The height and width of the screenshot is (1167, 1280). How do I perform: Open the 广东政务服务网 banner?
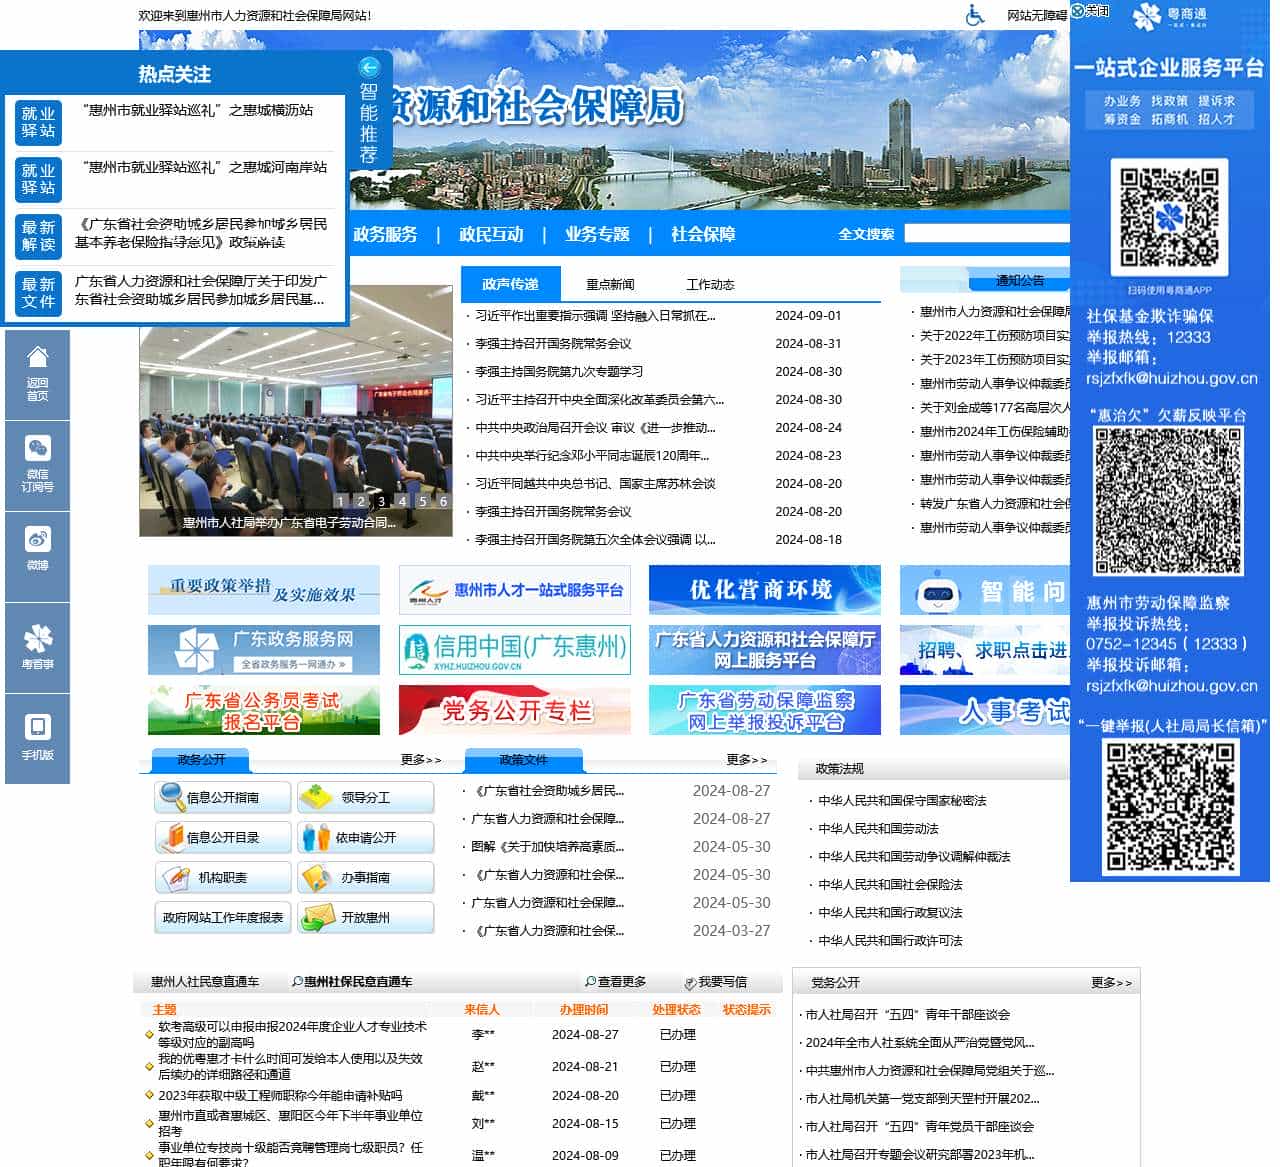pos(264,650)
